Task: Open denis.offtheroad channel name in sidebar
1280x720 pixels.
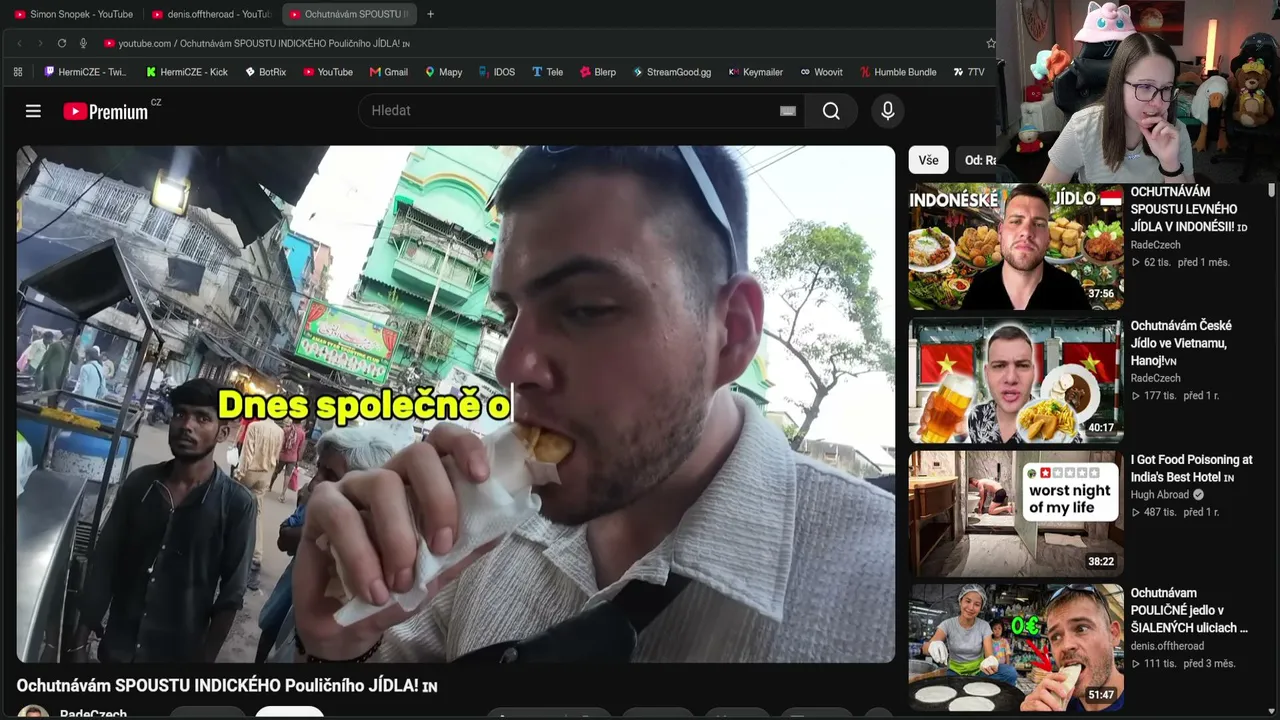Action: tap(1167, 646)
